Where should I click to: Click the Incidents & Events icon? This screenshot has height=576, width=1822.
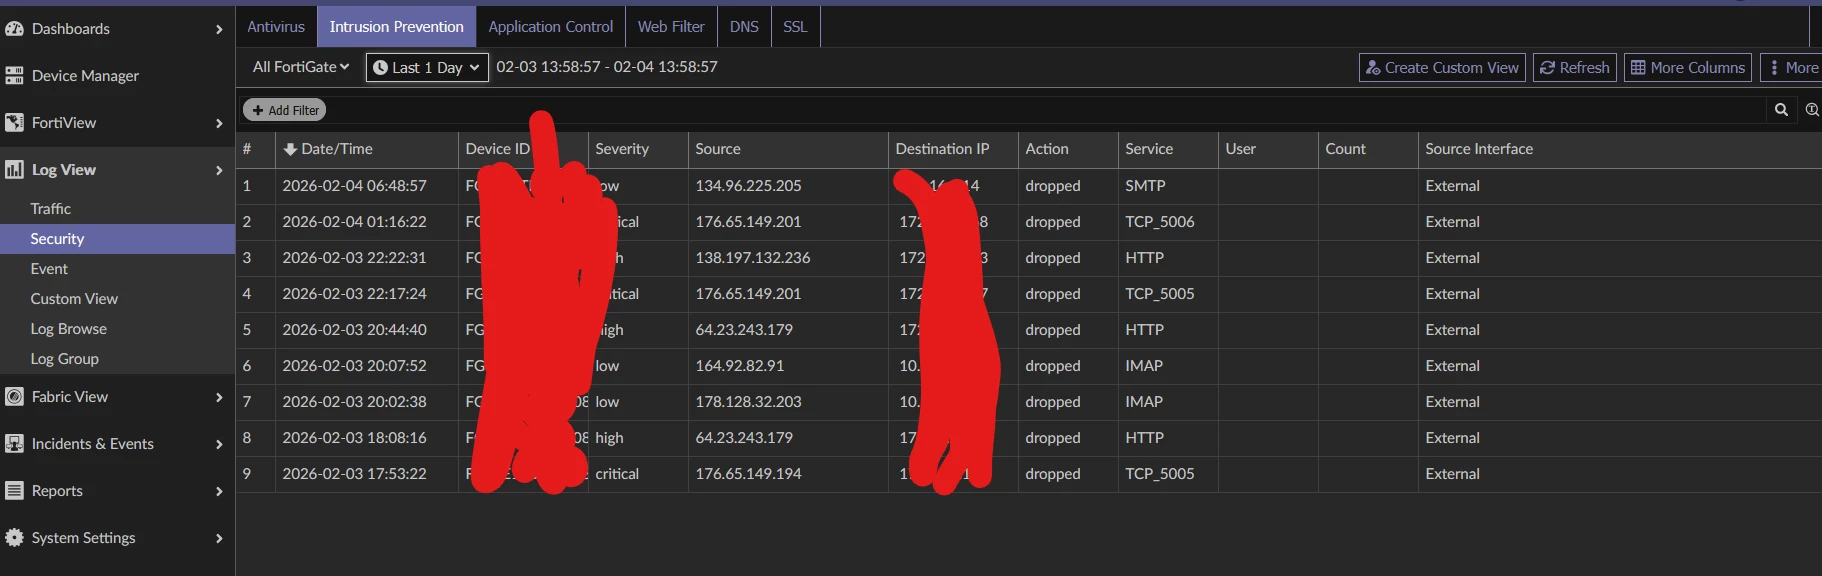point(14,444)
